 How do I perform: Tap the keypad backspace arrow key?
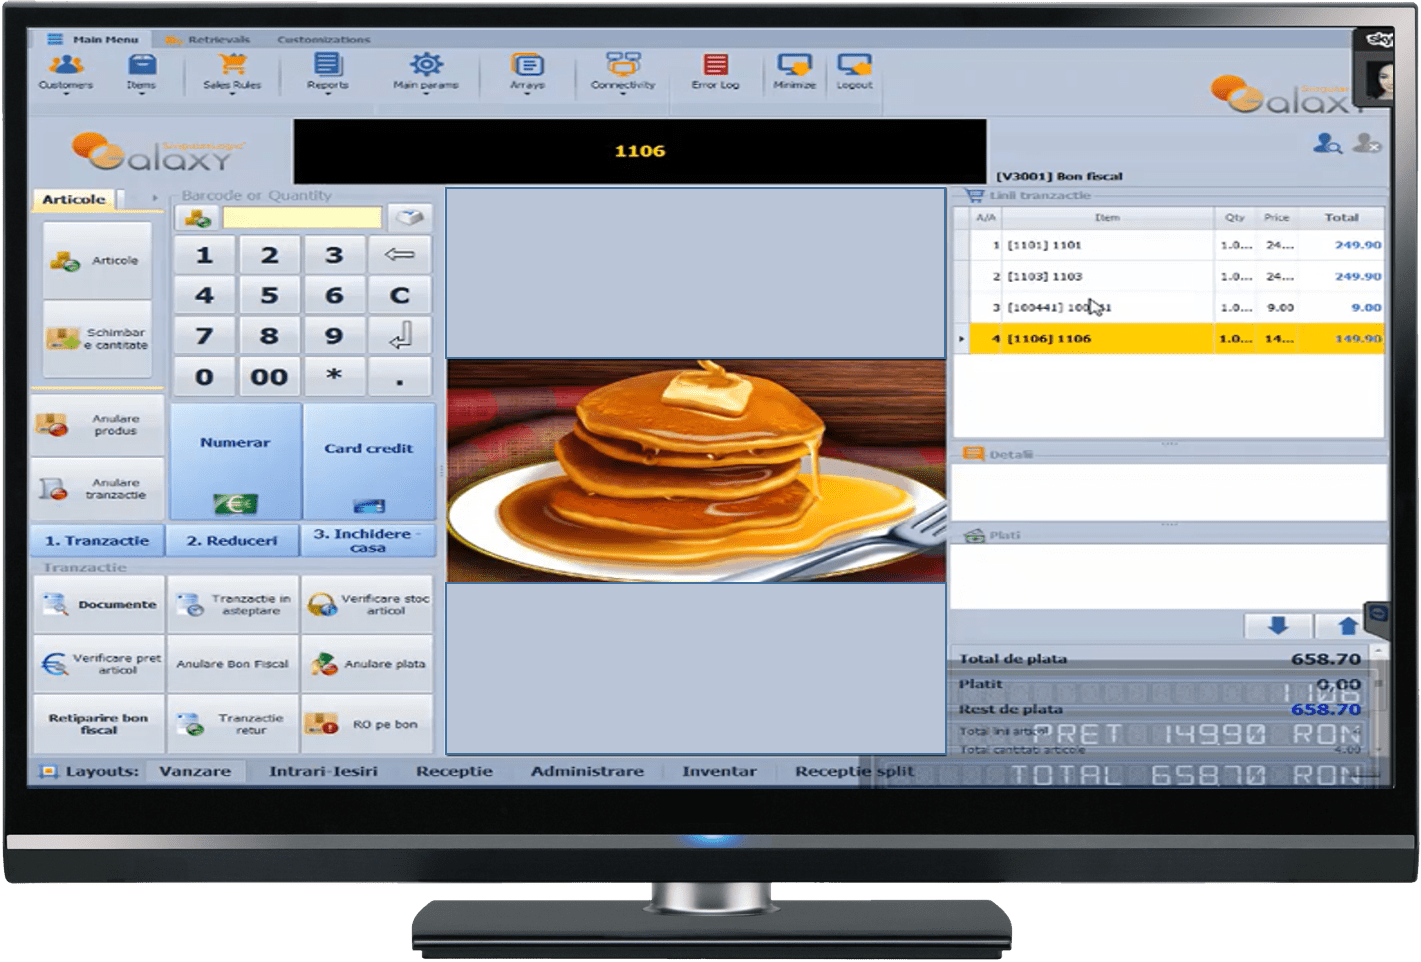[399, 255]
